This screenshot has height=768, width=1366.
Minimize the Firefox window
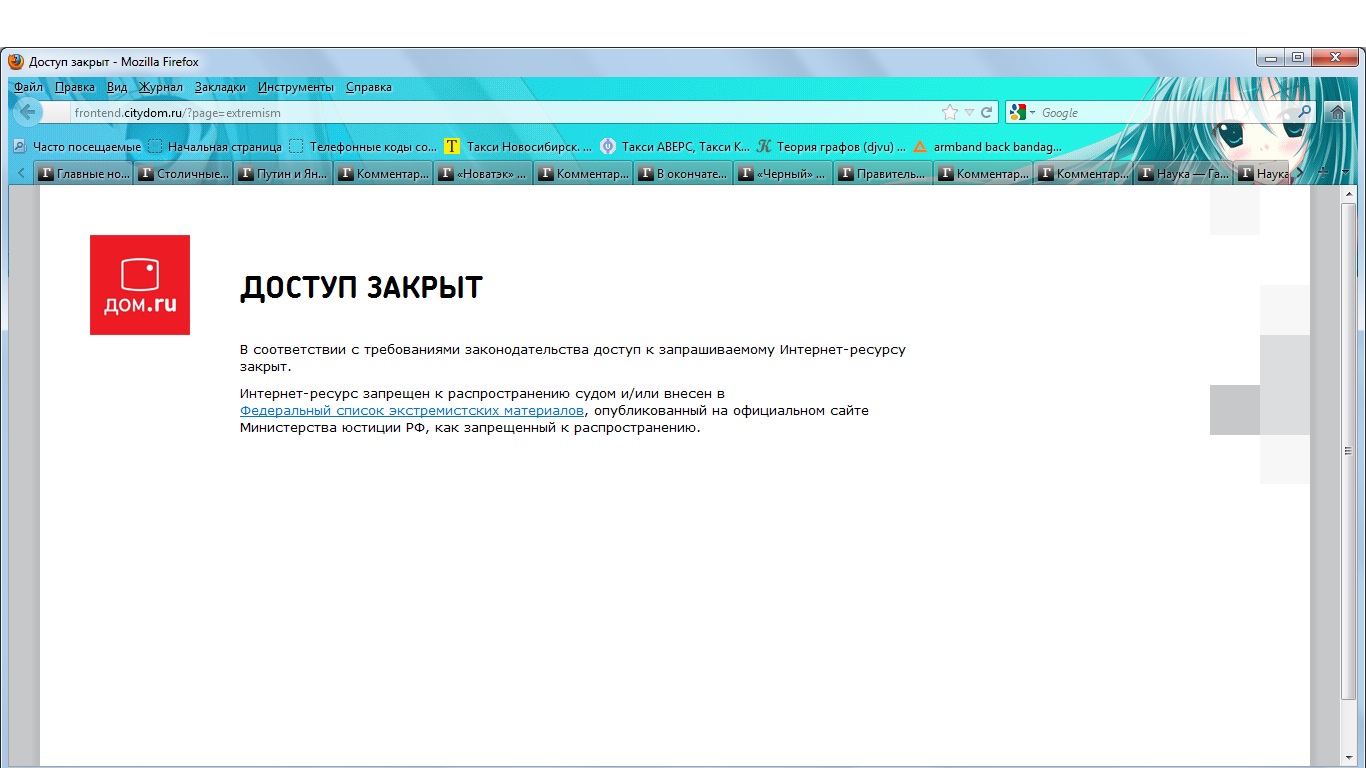pyautogui.click(x=1271, y=58)
